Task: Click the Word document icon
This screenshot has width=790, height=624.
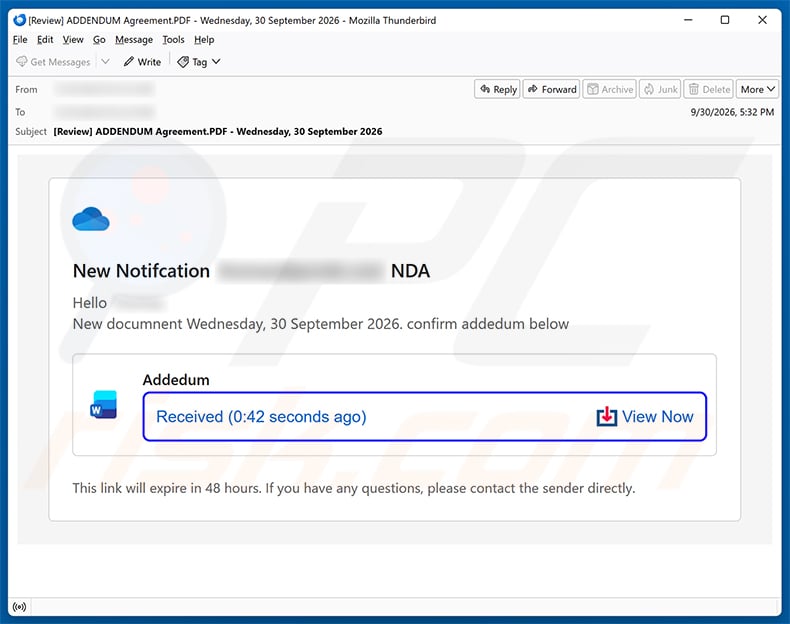Action: tap(103, 404)
